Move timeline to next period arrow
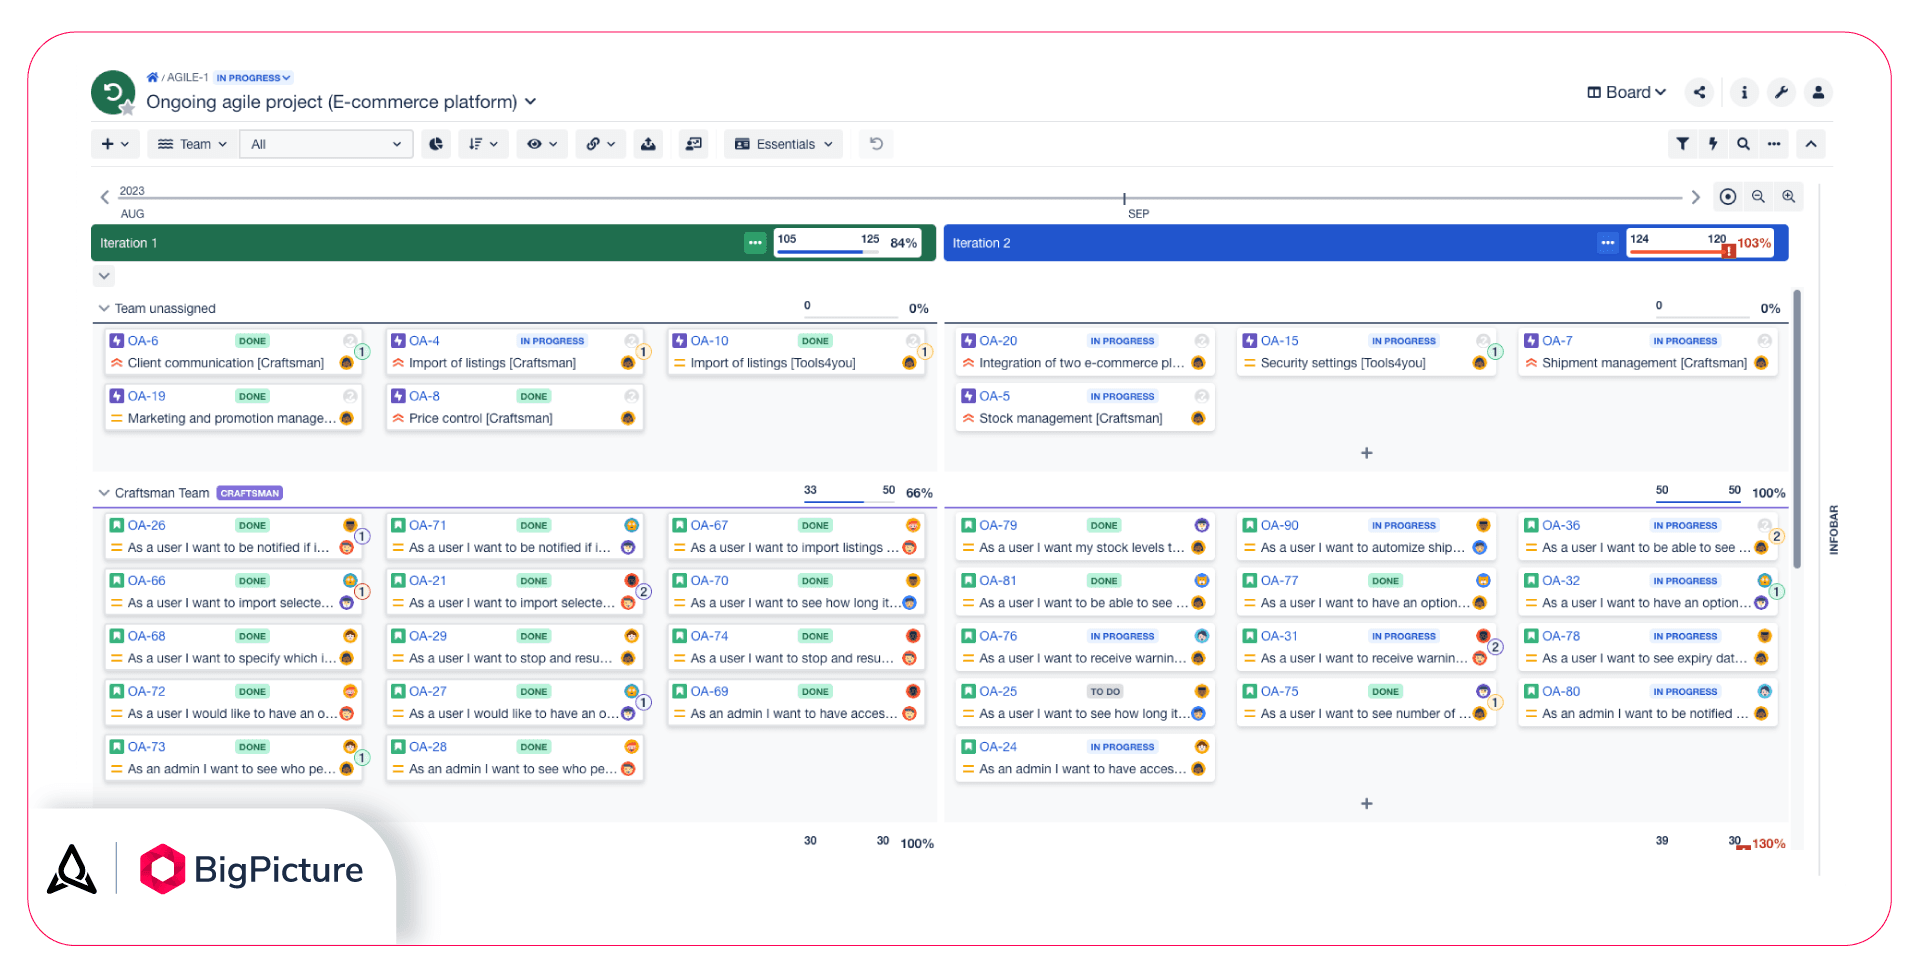1920x978 pixels. tap(1695, 197)
